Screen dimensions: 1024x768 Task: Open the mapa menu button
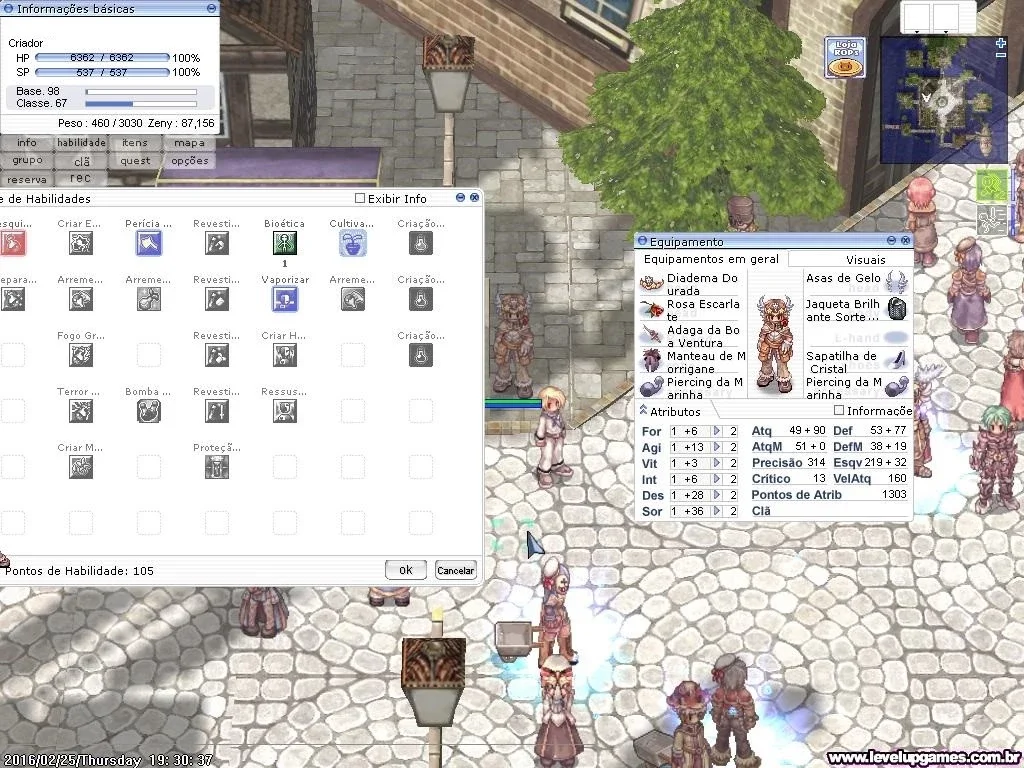[x=189, y=142]
